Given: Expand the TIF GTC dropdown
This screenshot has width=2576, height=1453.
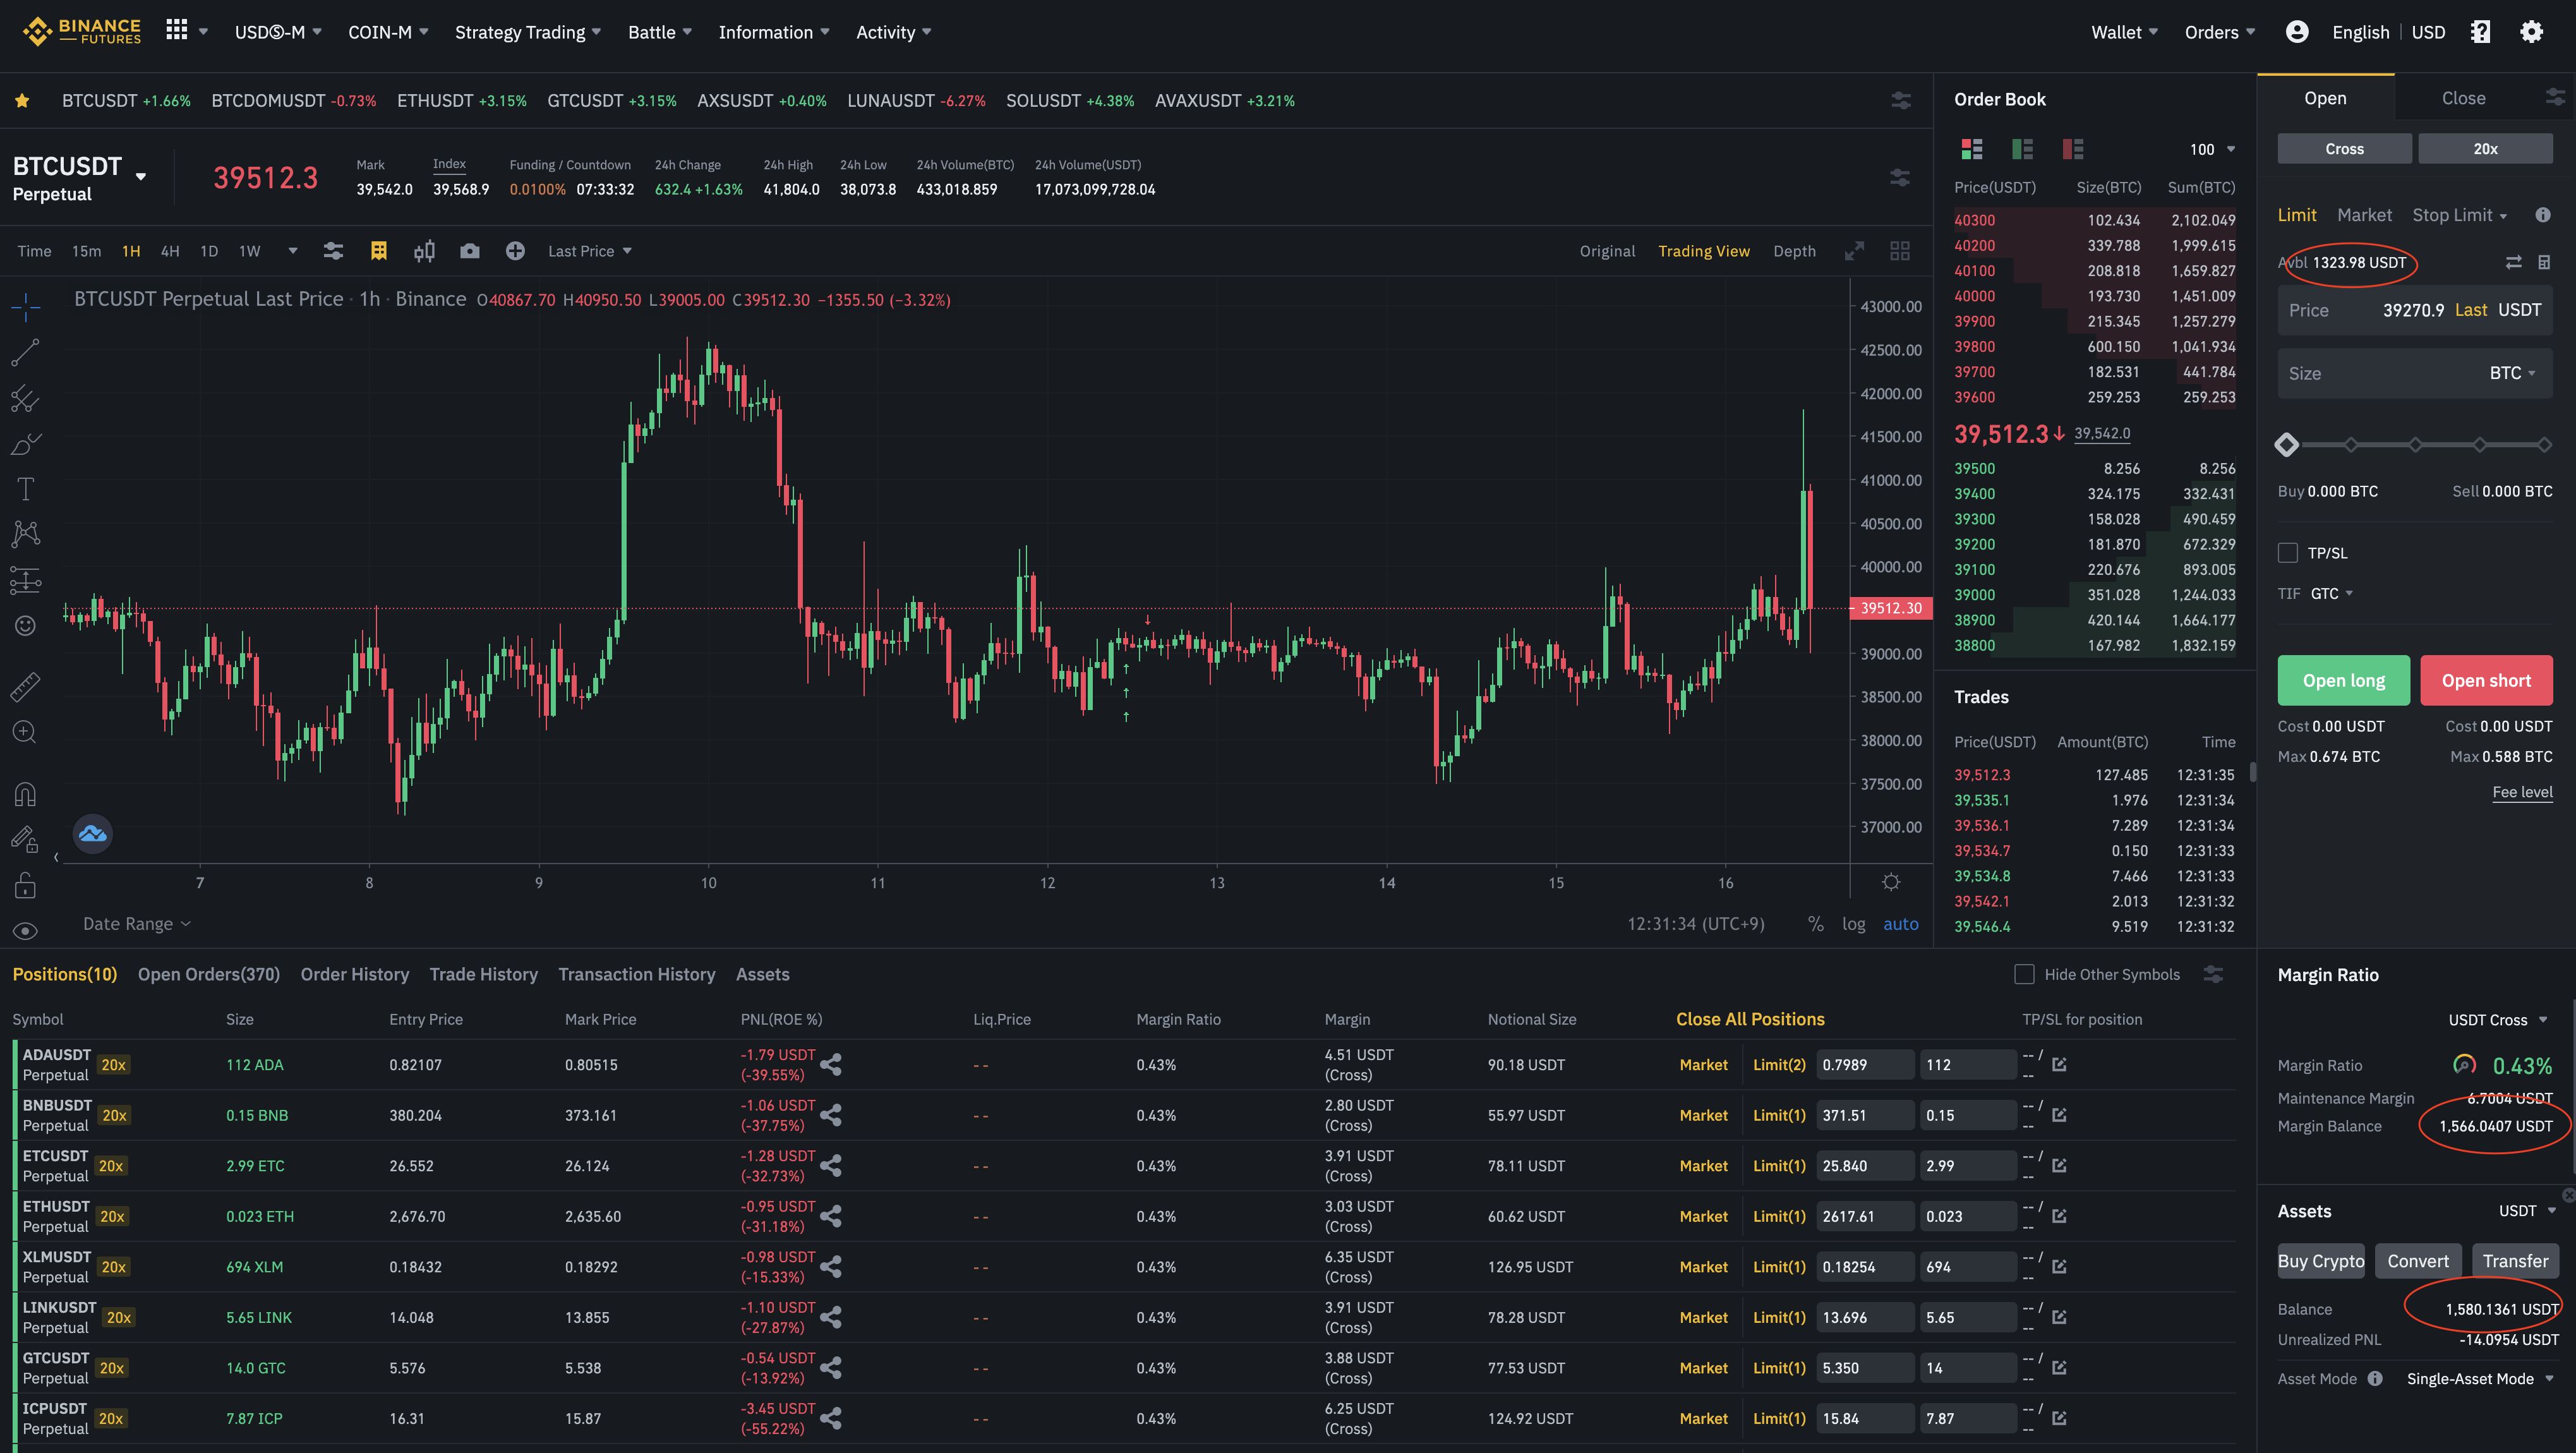Looking at the screenshot, I should [2332, 594].
